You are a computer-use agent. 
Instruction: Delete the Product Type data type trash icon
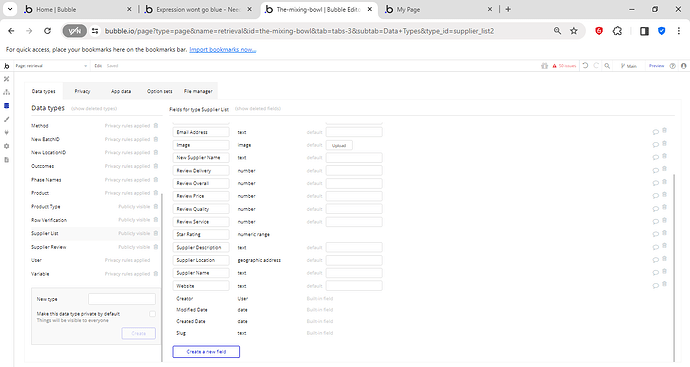point(156,206)
